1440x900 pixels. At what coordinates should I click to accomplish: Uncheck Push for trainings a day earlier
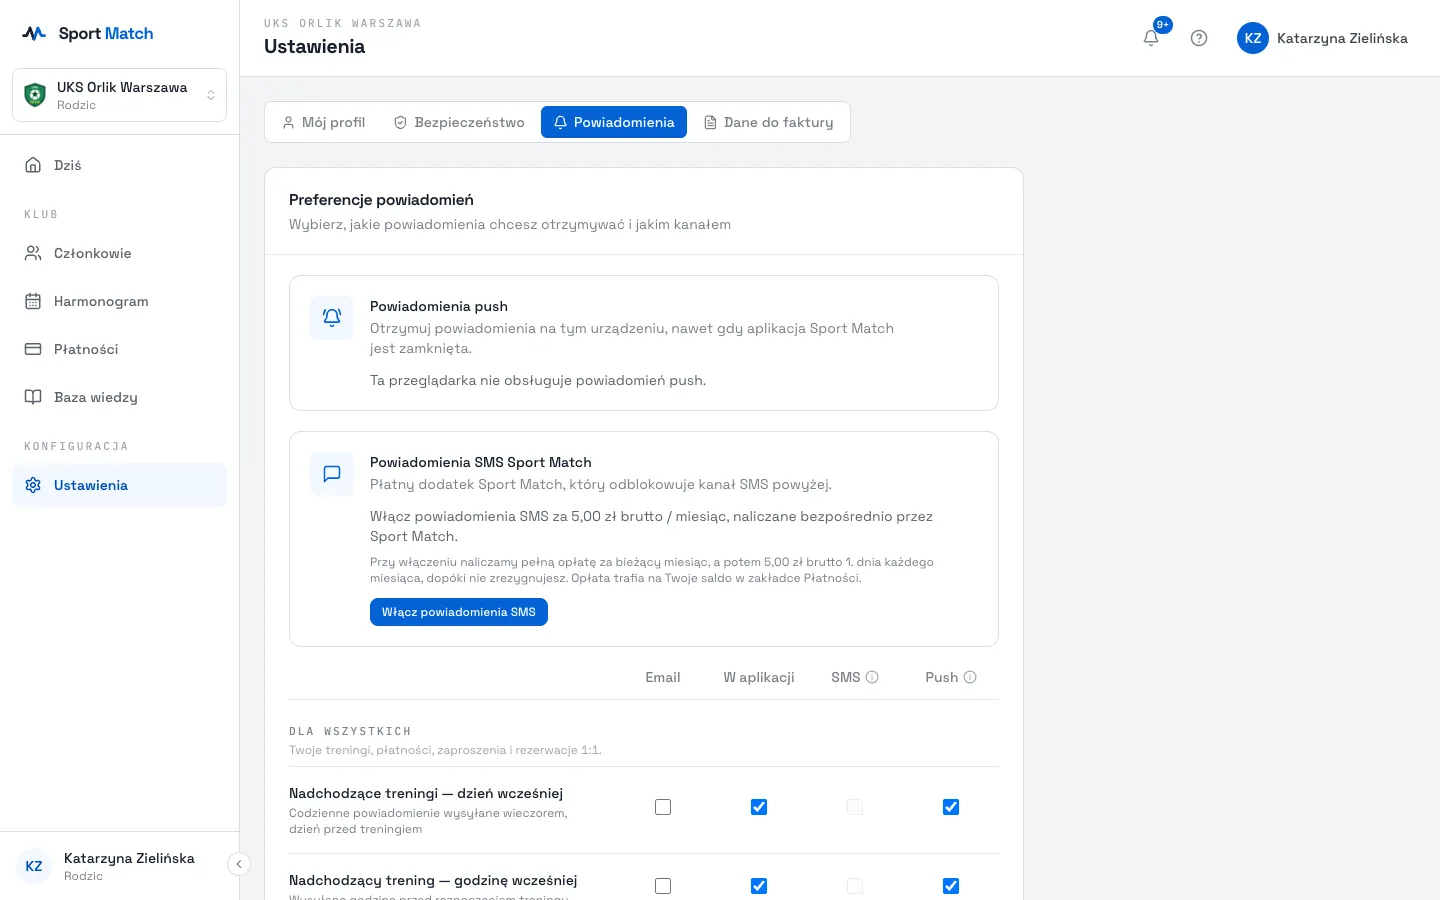click(951, 807)
